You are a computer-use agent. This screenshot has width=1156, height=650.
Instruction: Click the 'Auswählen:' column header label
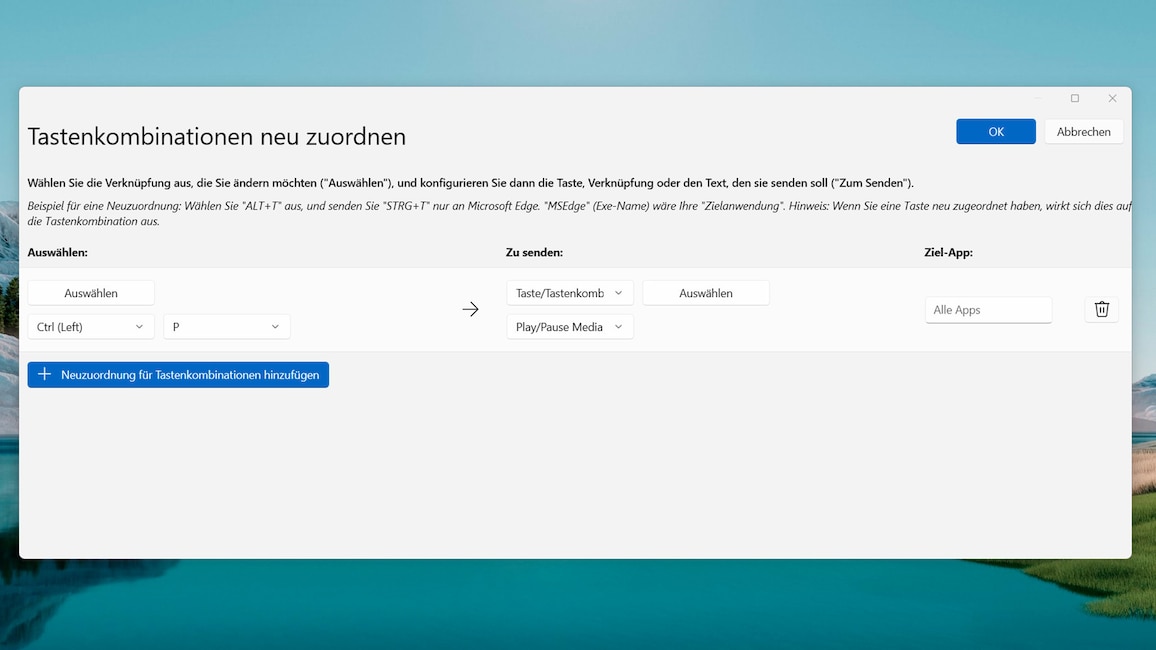pos(58,252)
